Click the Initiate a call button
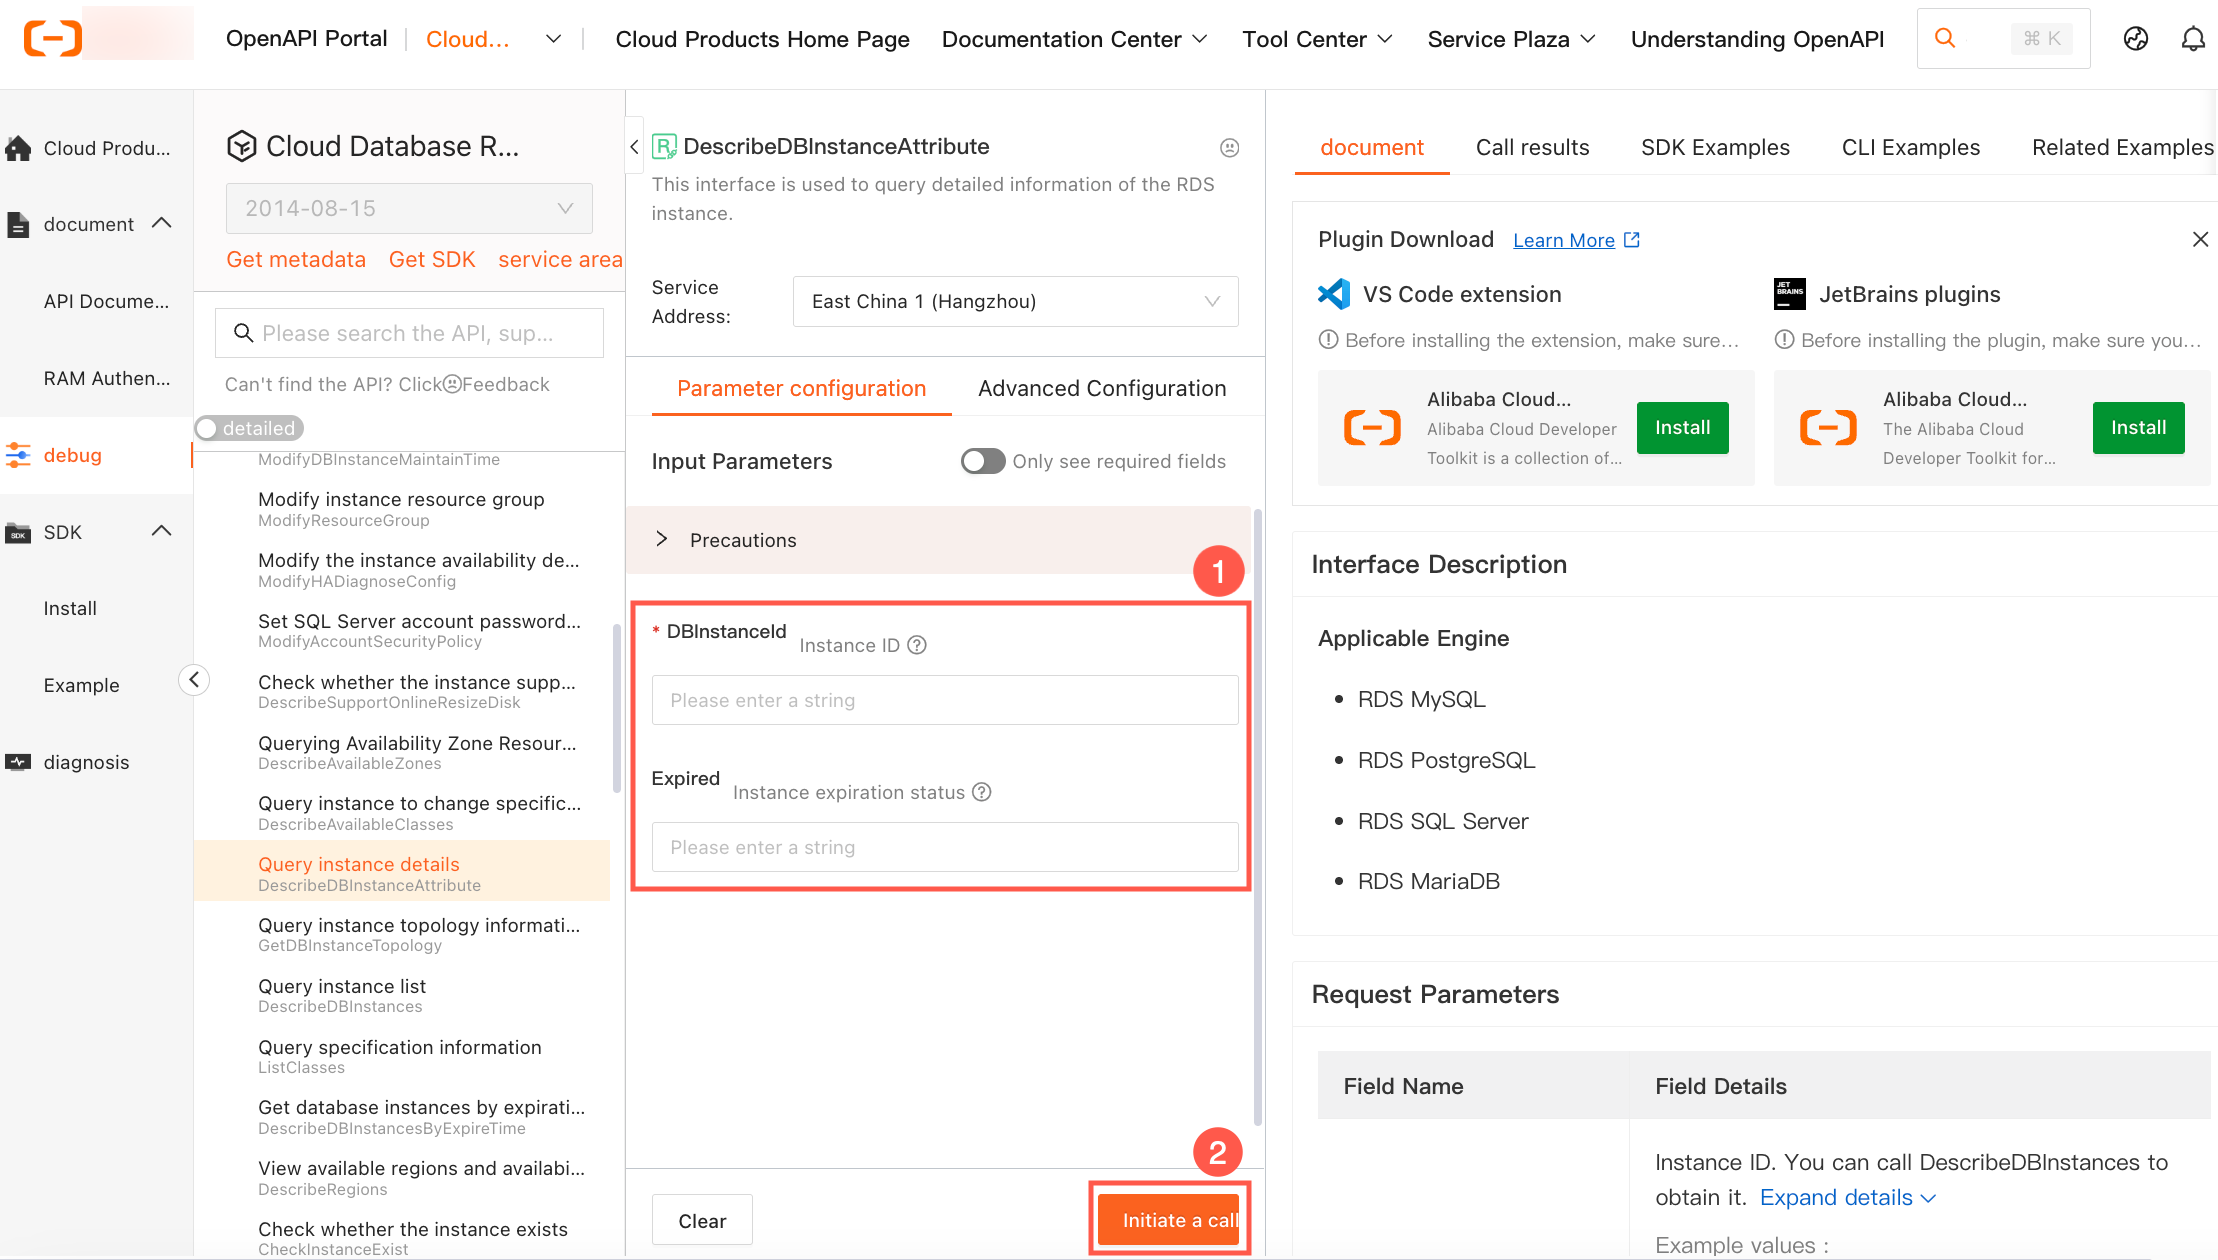Image resolution: width=2218 pixels, height=1260 pixels. [1169, 1220]
